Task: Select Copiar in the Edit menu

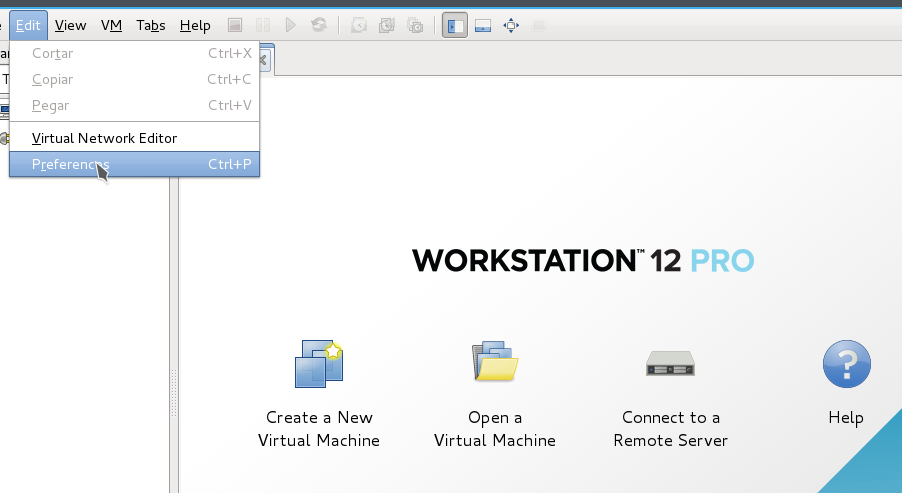Action: click(135, 79)
